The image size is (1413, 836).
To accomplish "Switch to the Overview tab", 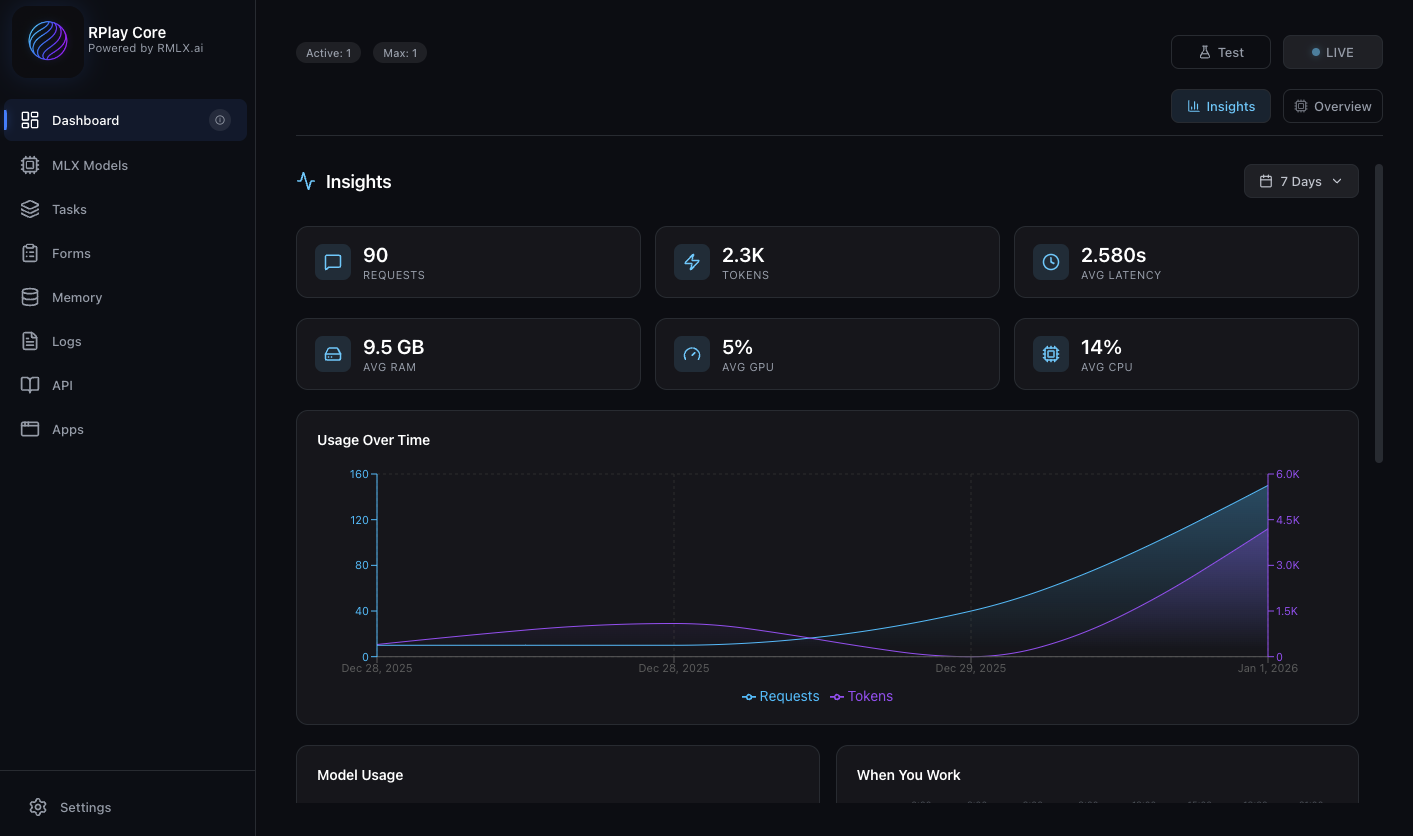I will 1332,105.
